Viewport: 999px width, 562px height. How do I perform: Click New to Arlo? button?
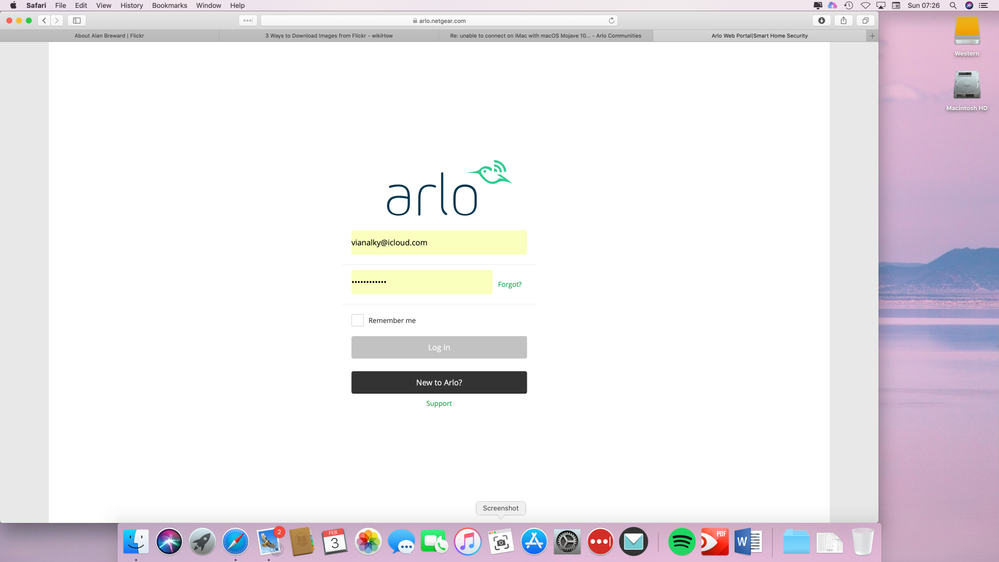pos(439,382)
